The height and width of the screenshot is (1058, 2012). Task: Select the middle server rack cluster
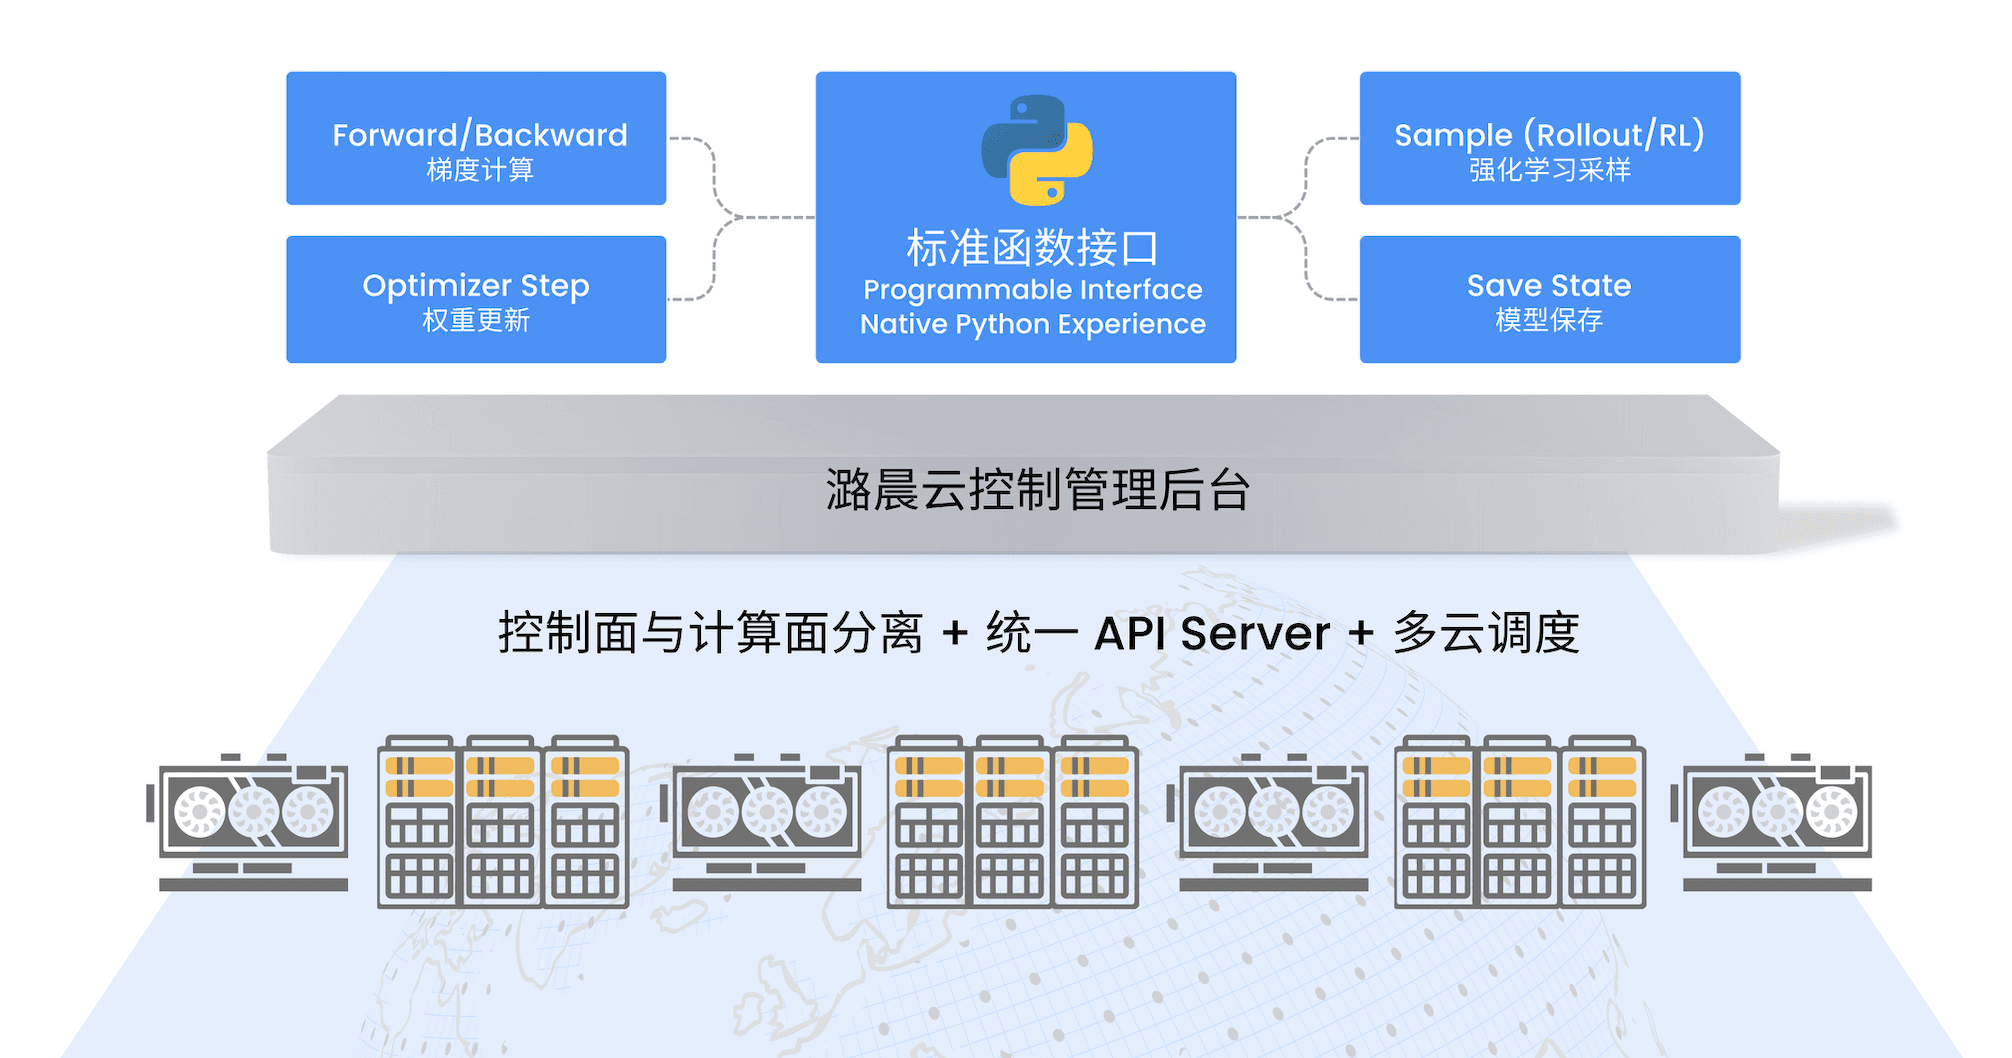click(x=1012, y=822)
